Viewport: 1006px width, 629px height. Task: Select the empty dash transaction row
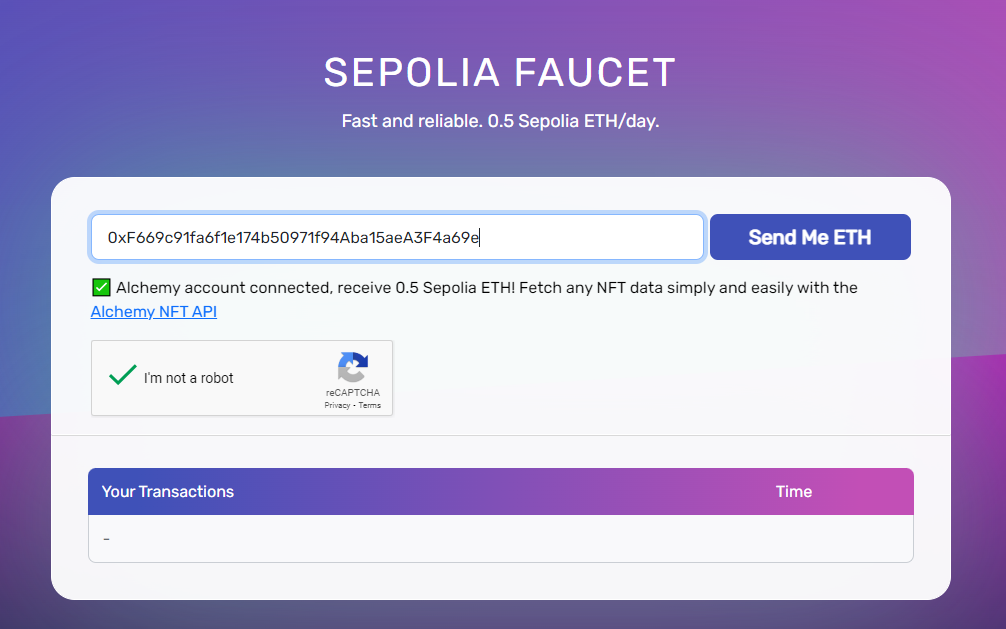click(x=500, y=539)
